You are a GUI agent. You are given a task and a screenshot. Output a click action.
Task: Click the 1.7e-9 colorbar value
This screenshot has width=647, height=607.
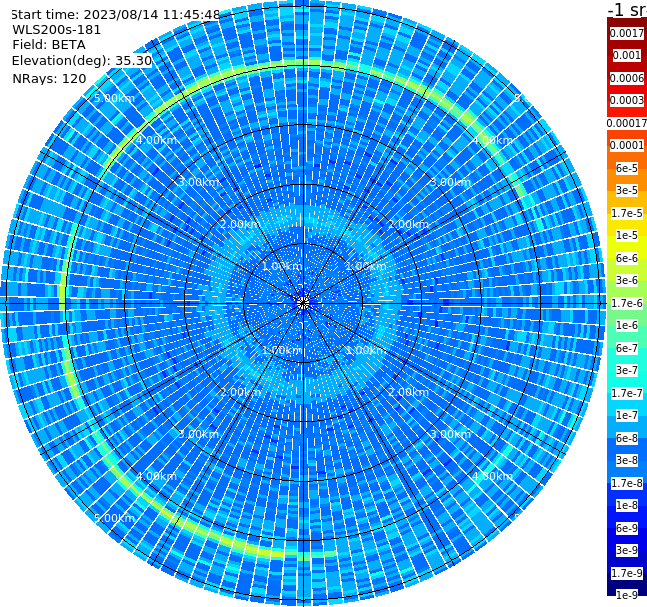627,573
